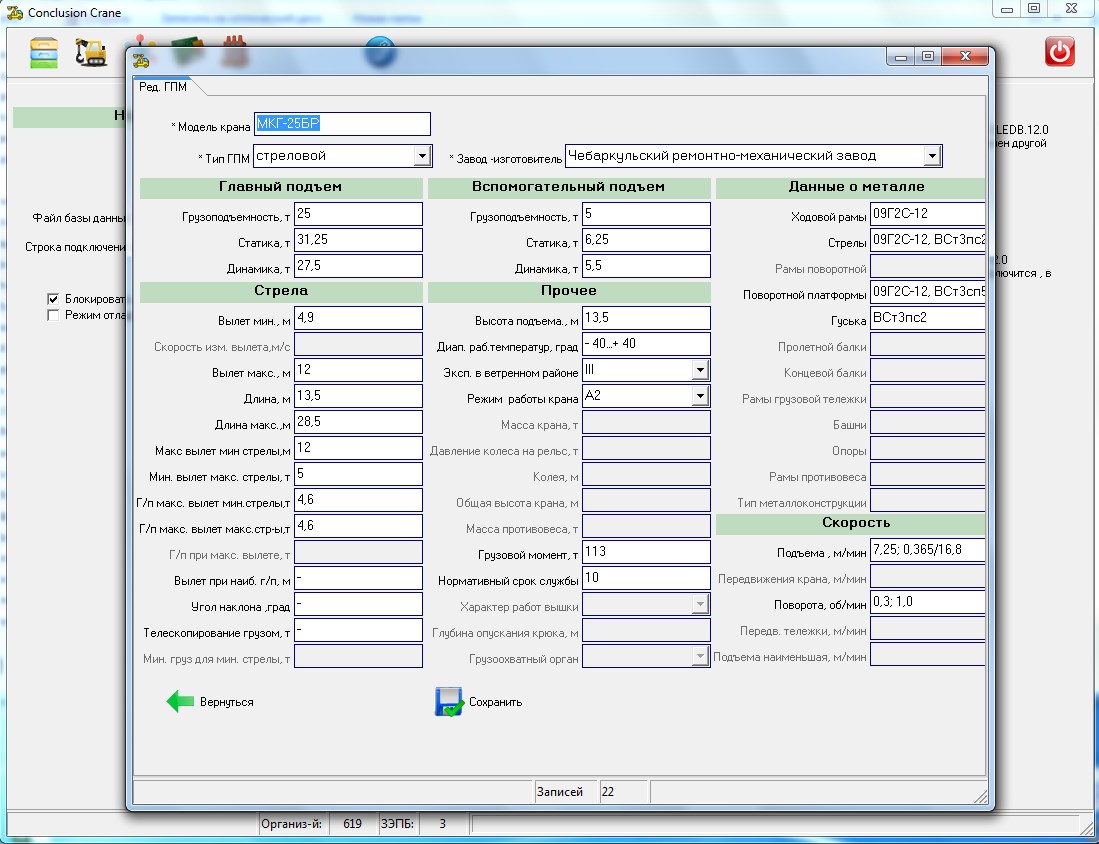Click the Вылет макс., м field
The width and height of the screenshot is (1099, 844).
pos(358,370)
